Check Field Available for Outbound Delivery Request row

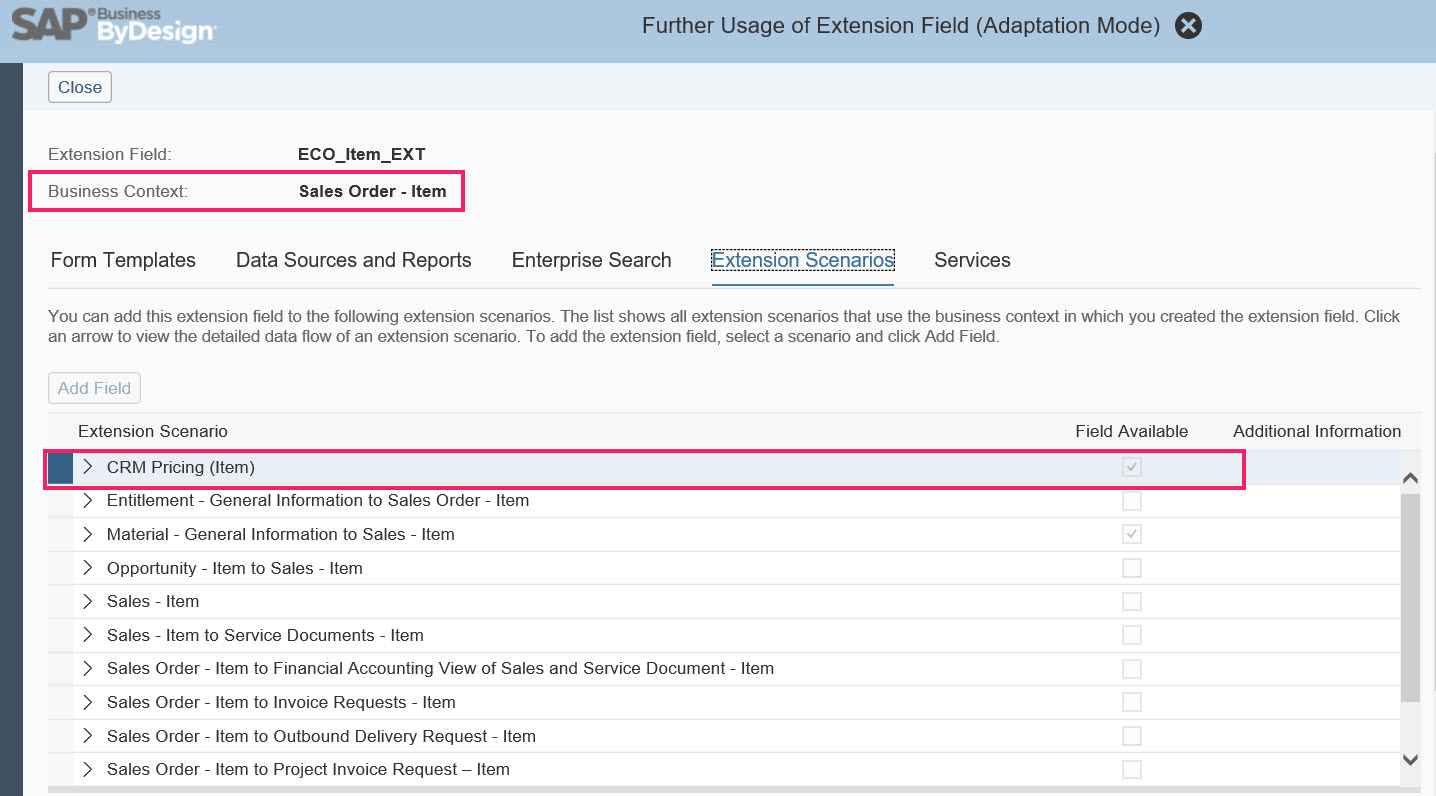coord(1132,736)
